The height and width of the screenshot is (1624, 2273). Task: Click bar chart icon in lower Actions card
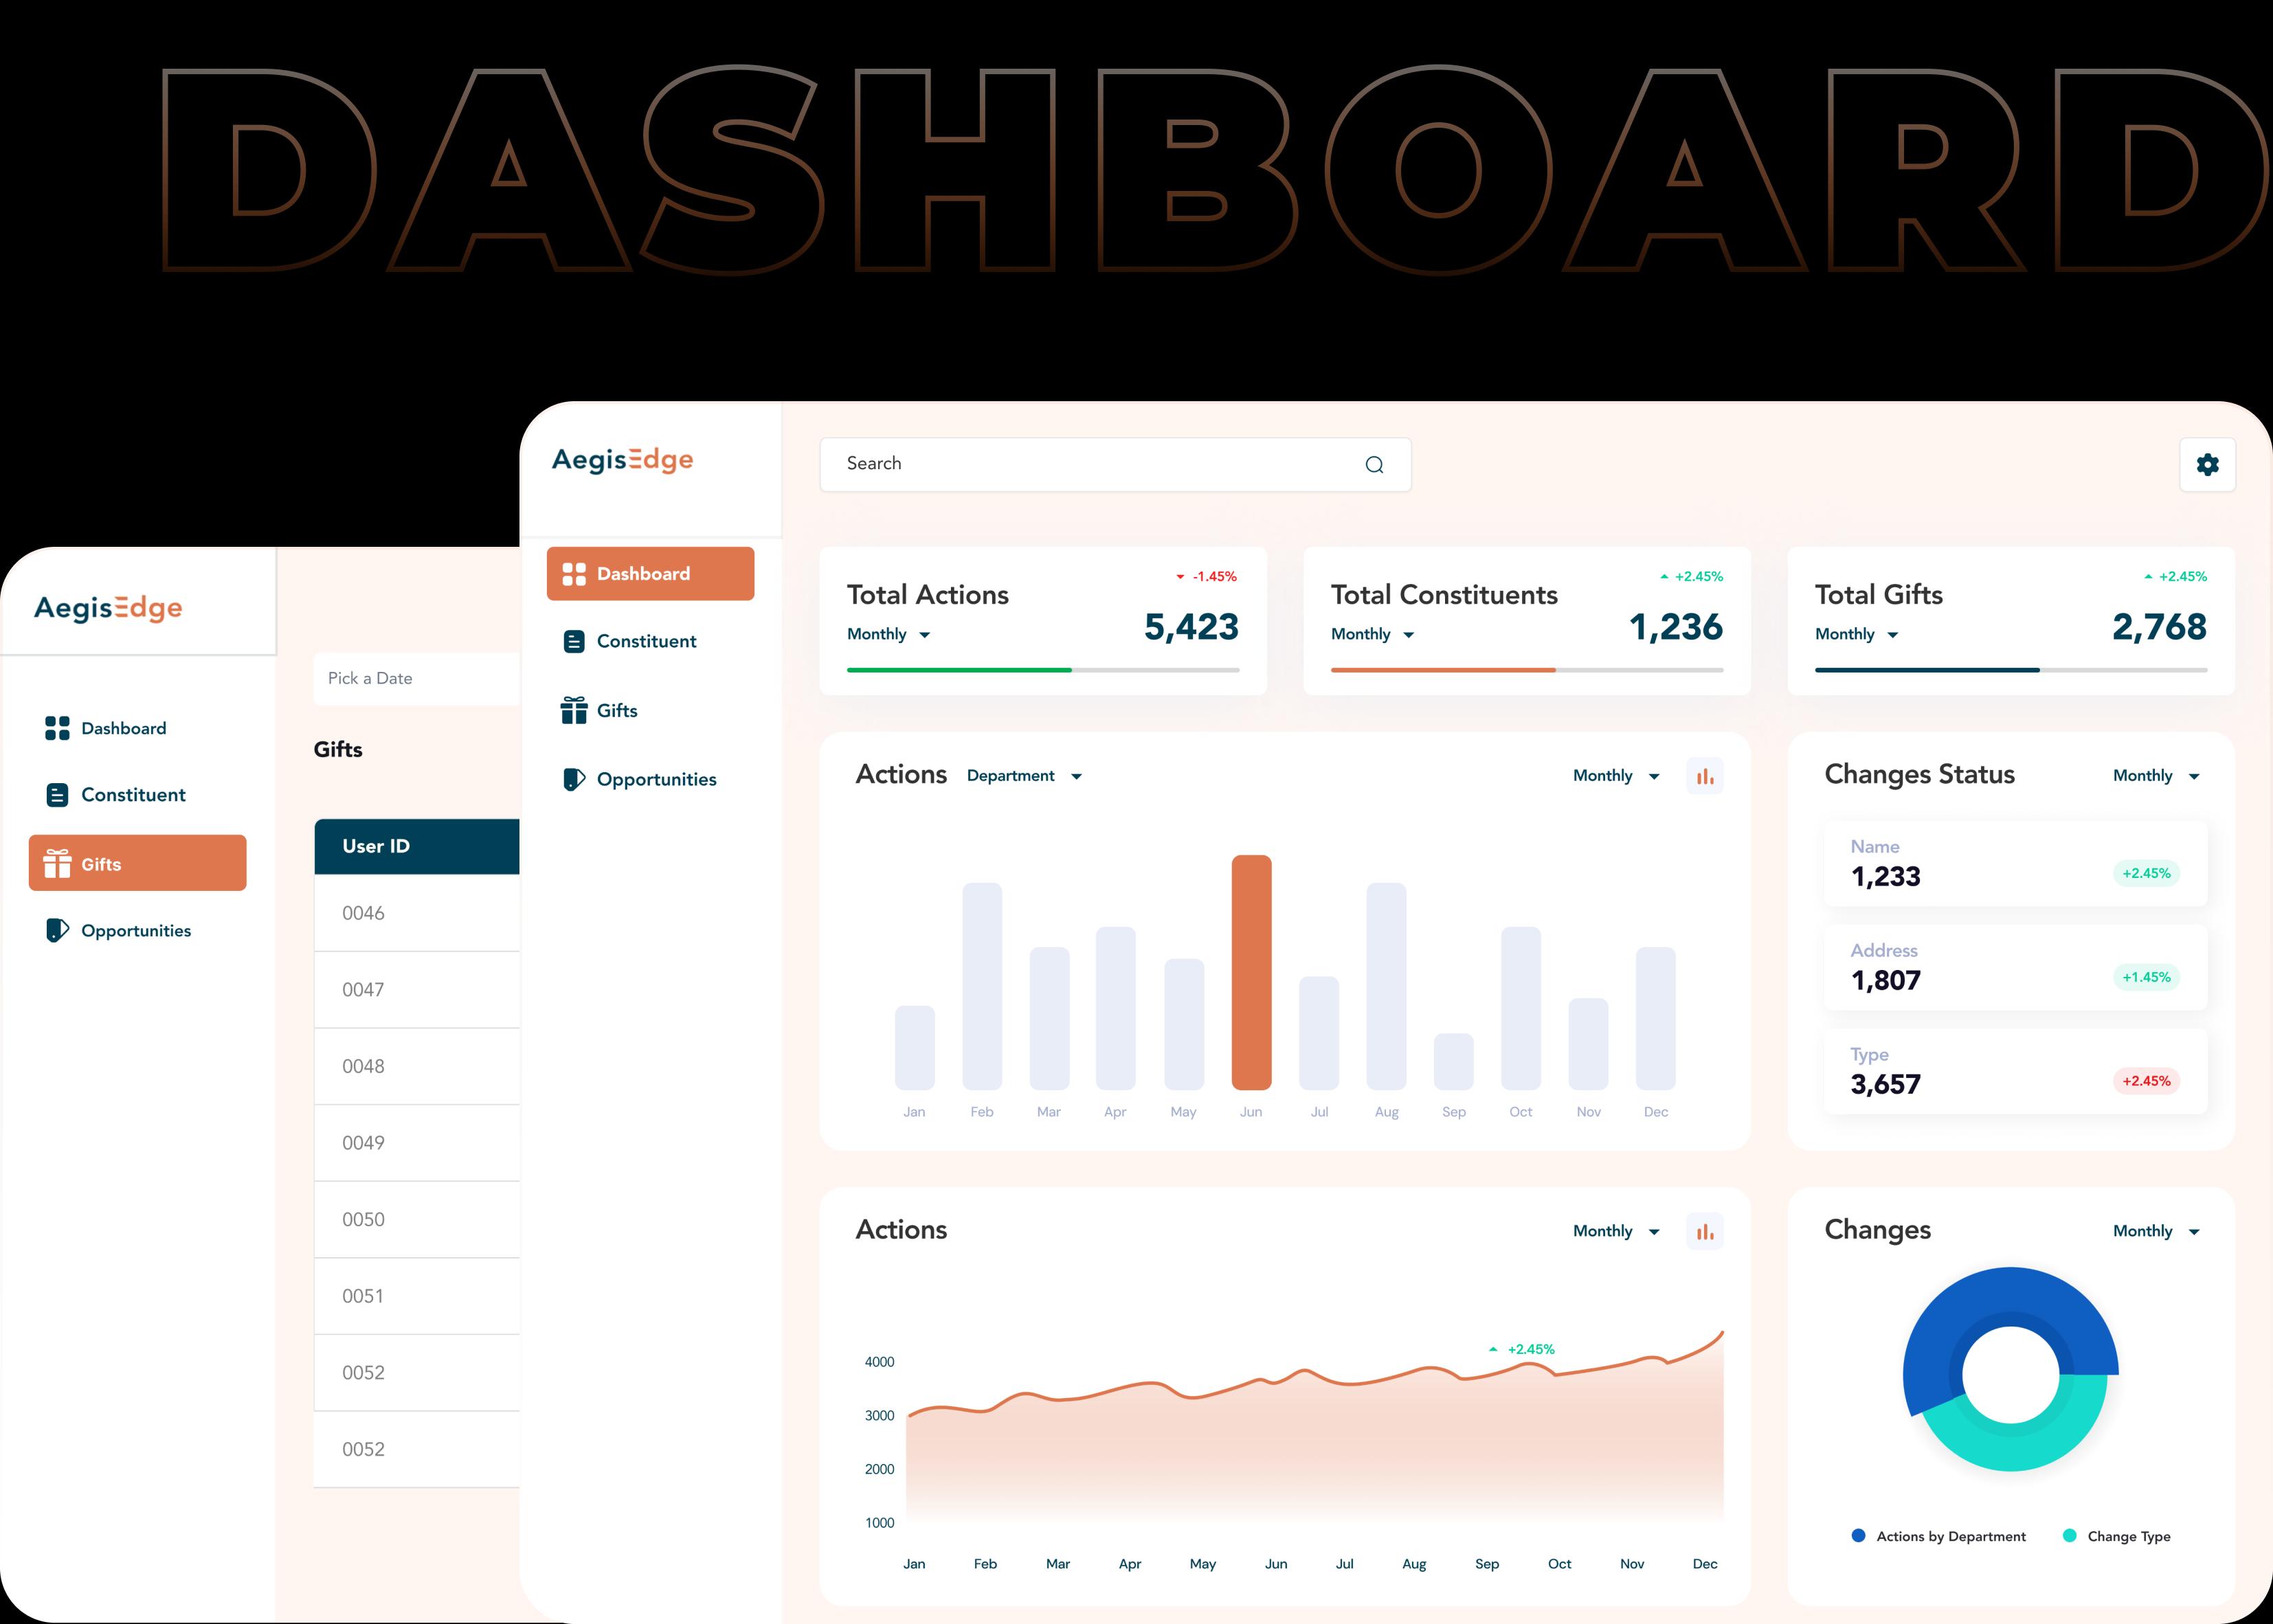coord(1704,1231)
